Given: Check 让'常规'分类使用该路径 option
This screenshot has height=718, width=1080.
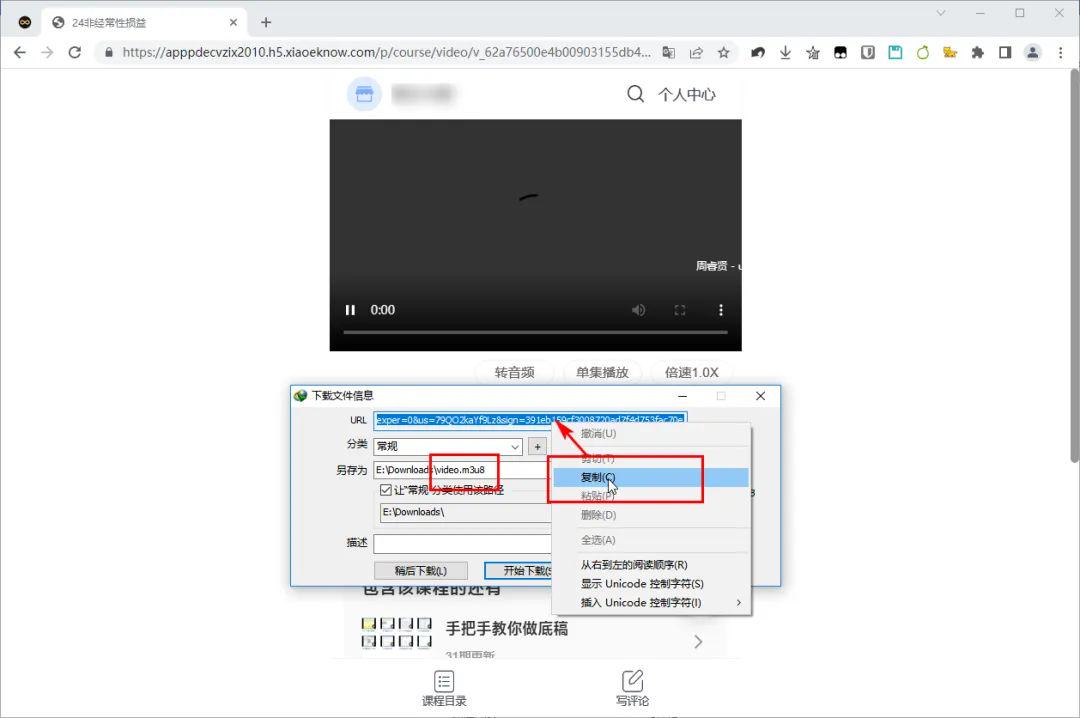Looking at the screenshot, I should [x=385, y=489].
